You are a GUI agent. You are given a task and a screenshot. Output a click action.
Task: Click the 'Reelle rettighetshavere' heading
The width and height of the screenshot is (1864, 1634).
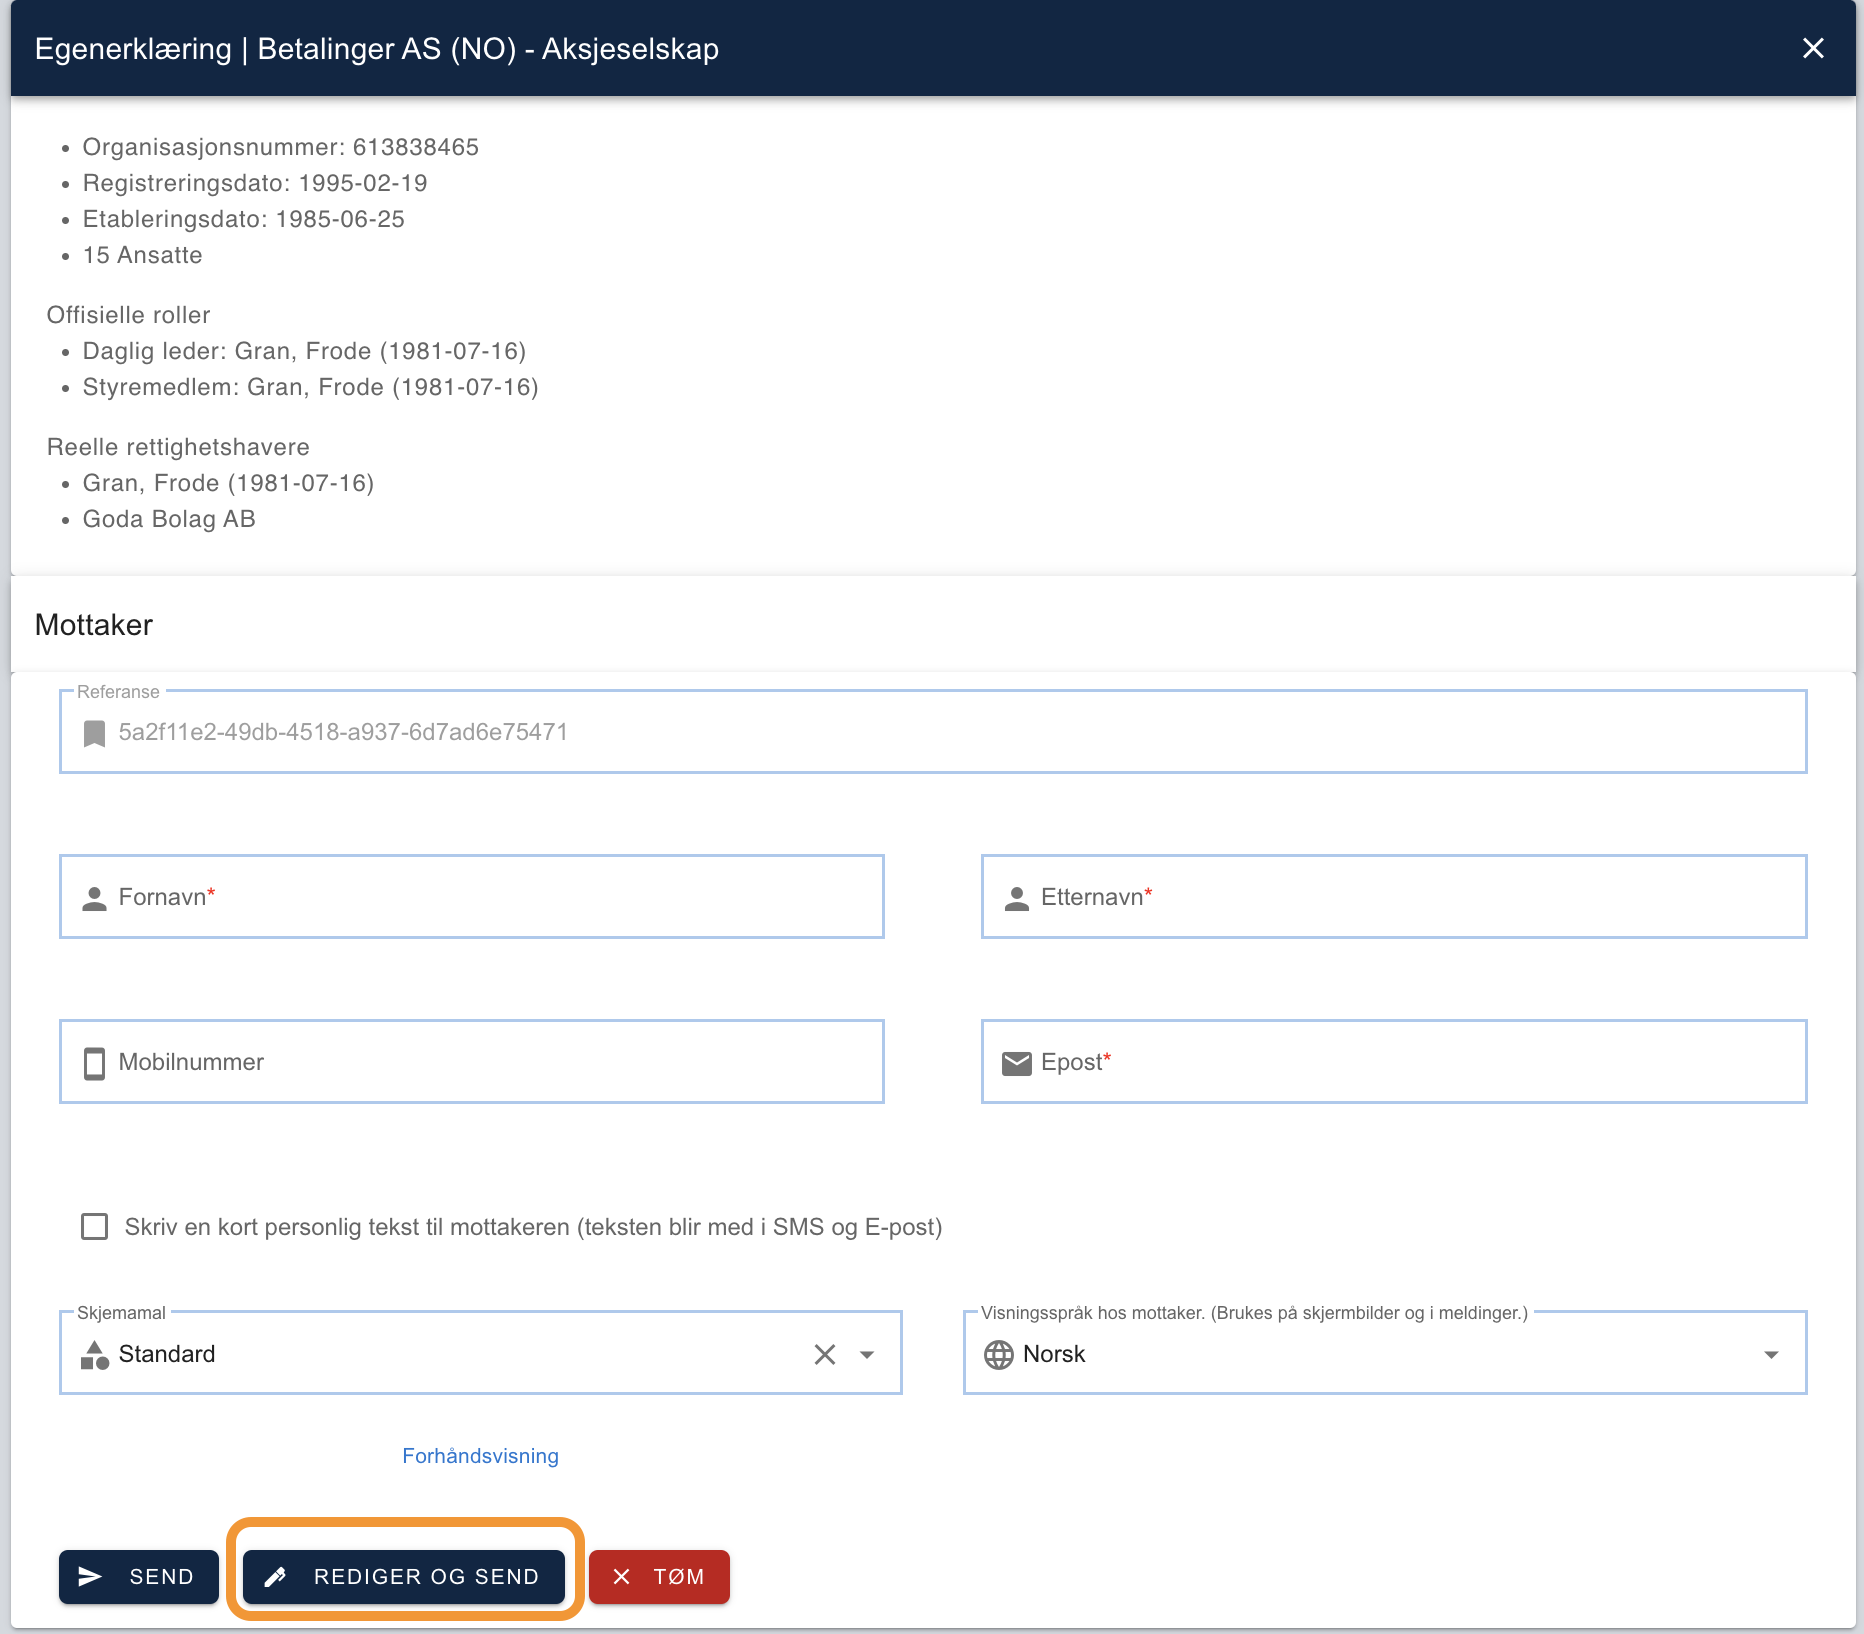pos(178,447)
